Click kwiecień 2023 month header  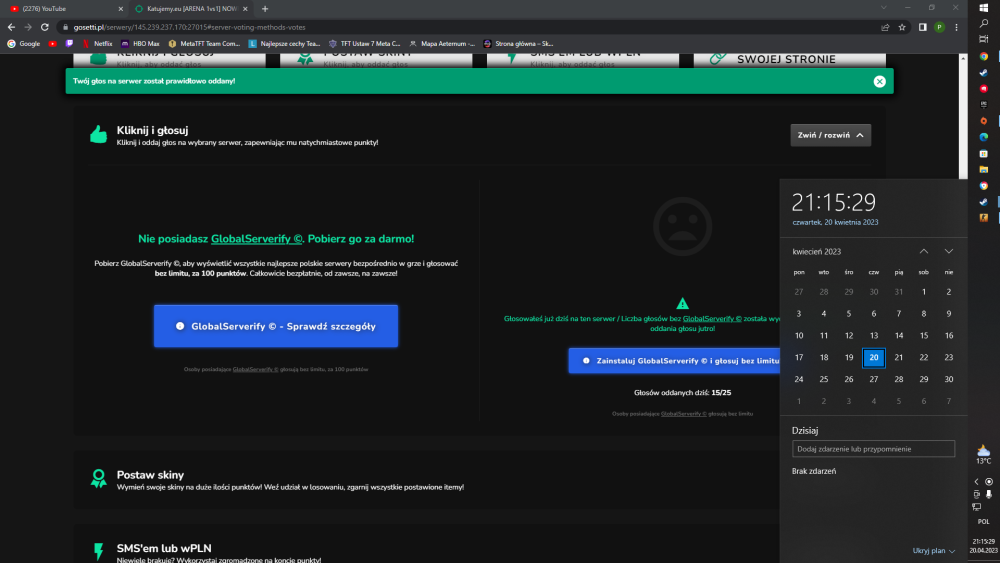click(816, 252)
